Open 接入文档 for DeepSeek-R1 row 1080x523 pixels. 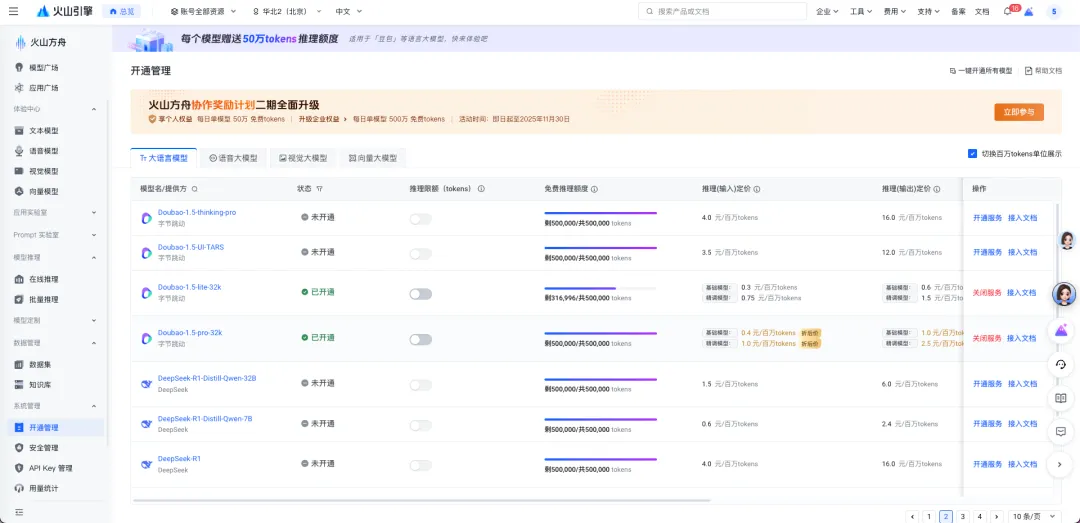point(1022,464)
